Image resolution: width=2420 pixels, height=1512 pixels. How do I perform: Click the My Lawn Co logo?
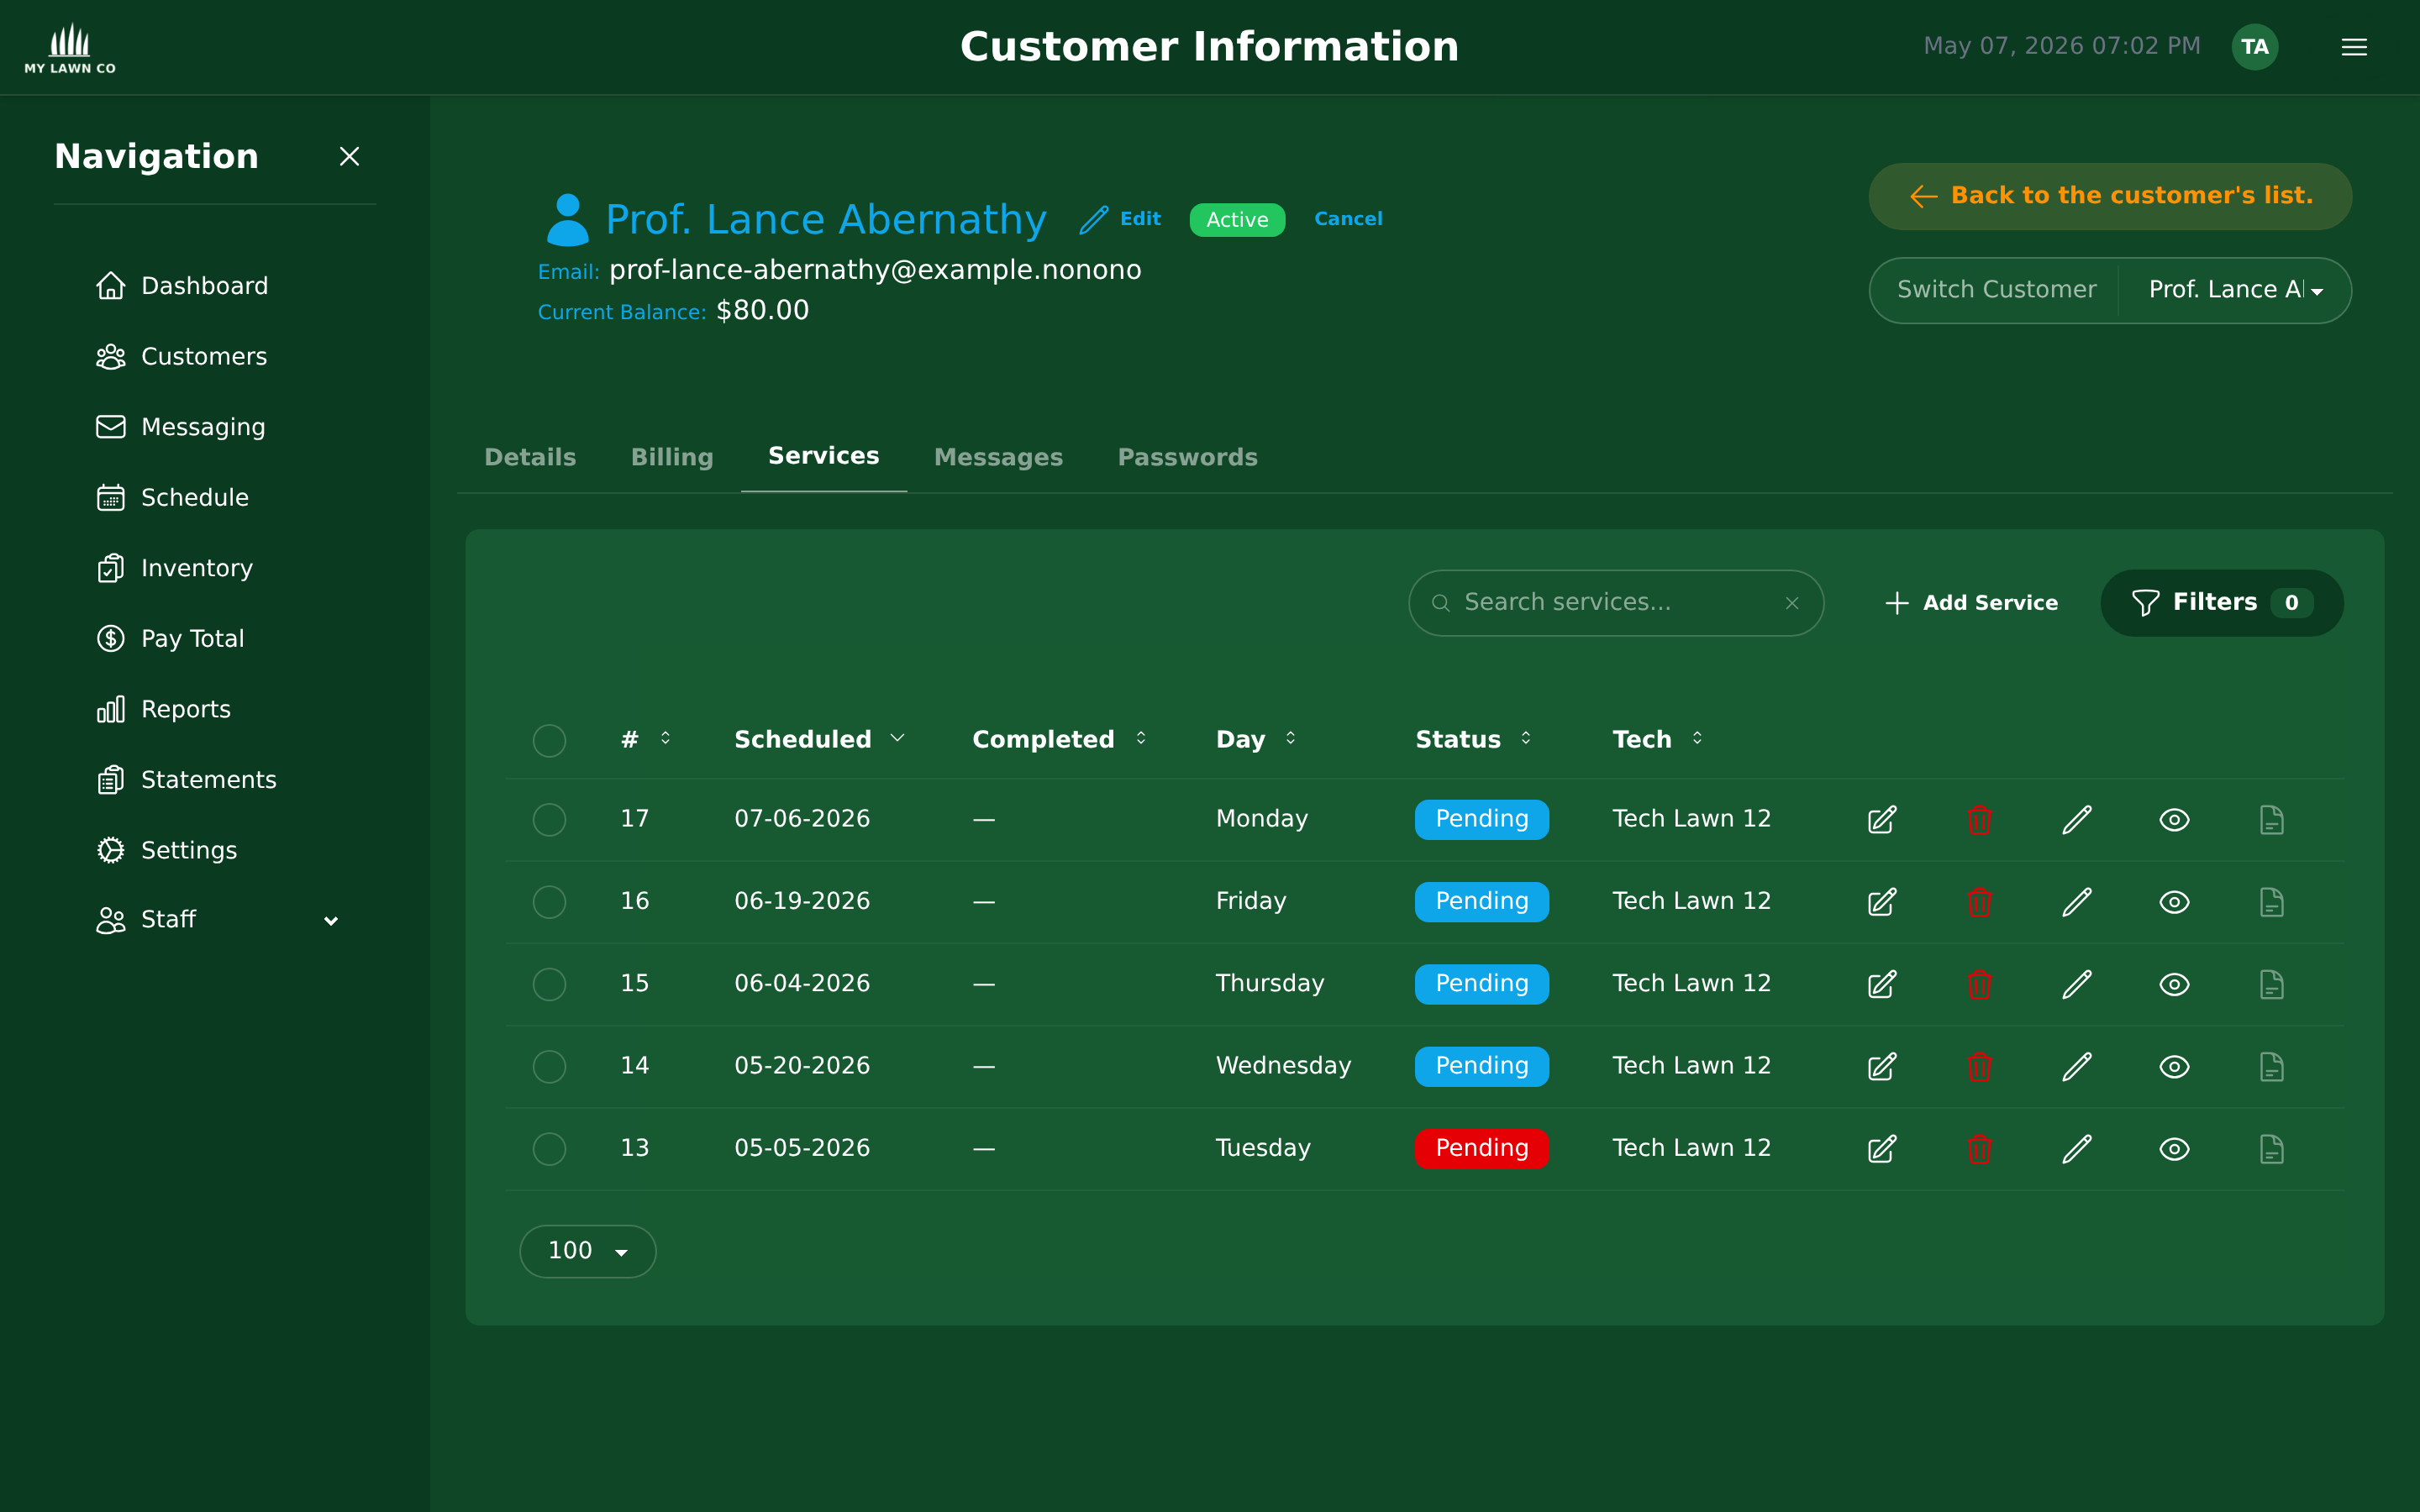click(x=70, y=47)
